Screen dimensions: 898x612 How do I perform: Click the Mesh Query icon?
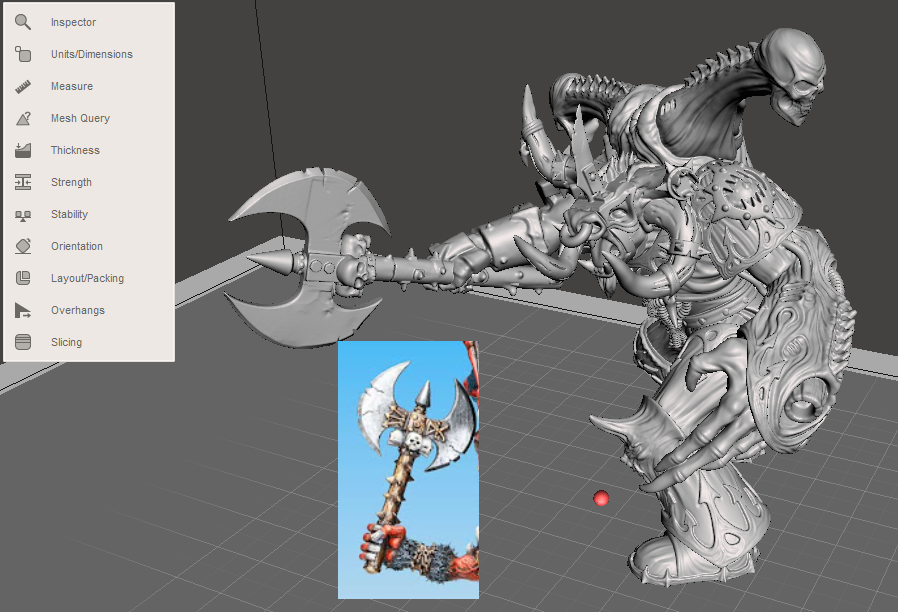tap(23, 119)
